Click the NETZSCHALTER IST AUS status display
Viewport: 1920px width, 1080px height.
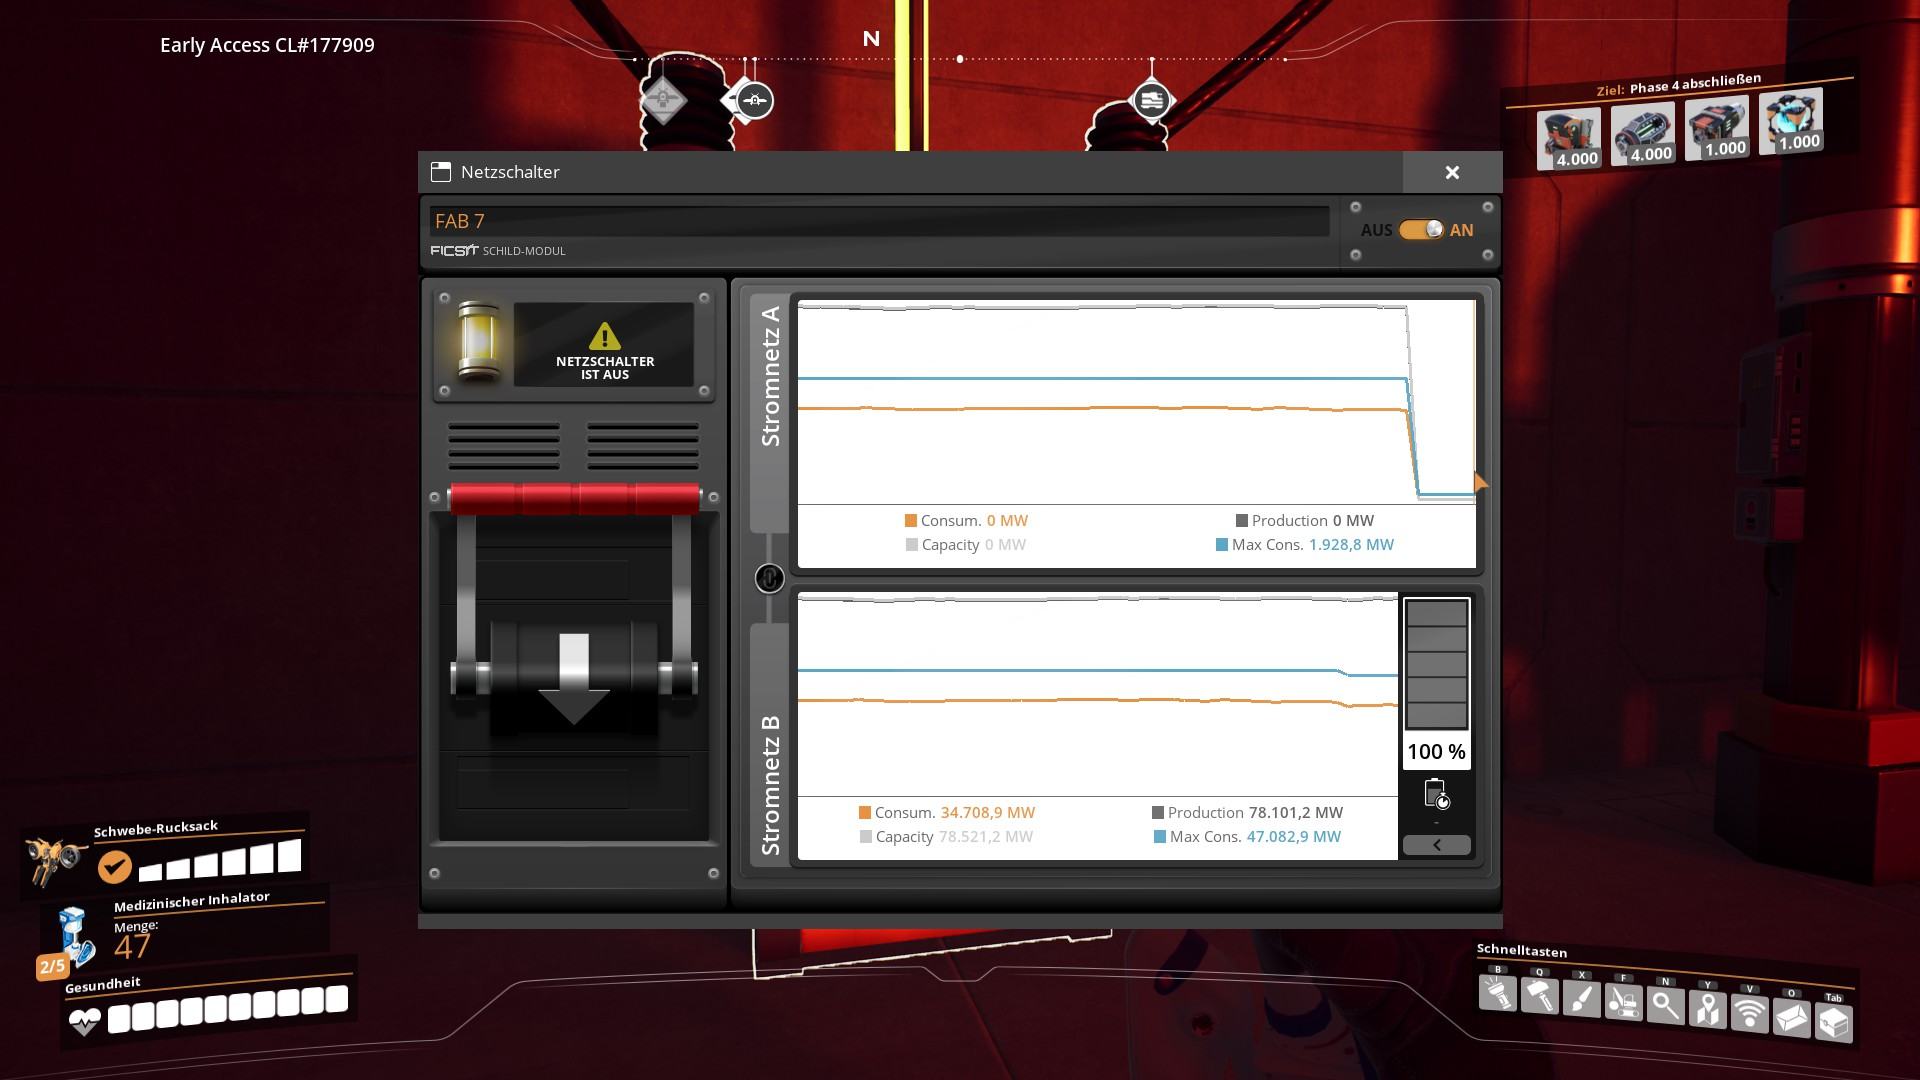pos(604,345)
